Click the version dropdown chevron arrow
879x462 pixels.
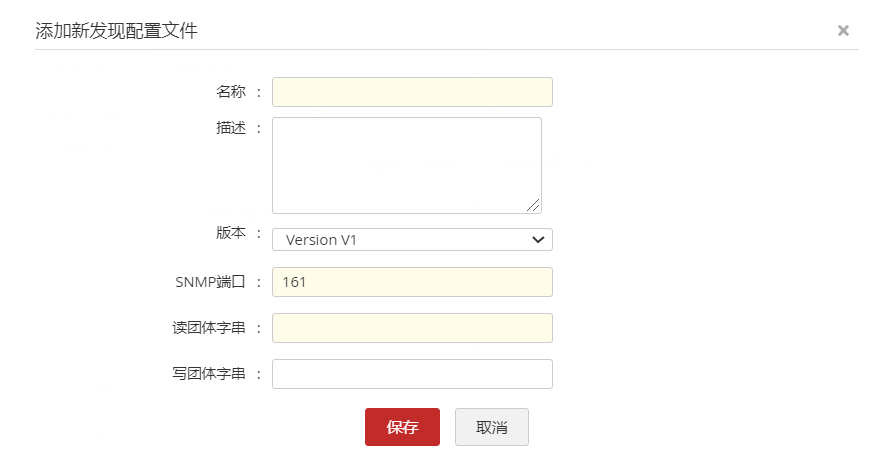[538, 240]
